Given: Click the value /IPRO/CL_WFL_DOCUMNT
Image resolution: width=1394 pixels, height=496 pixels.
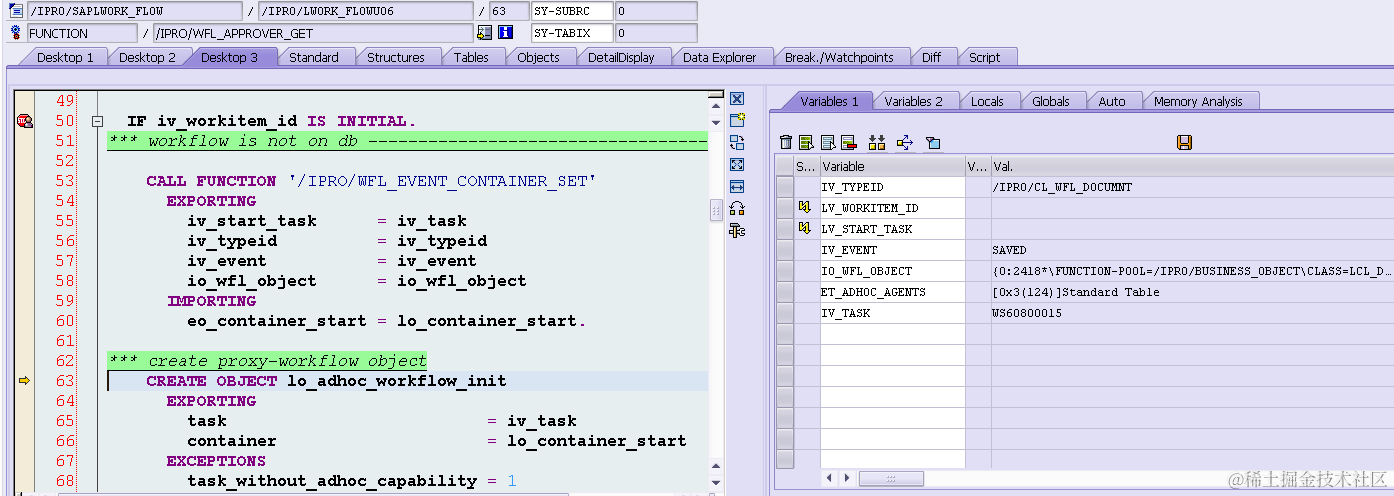Looking at the screenshot, I should pyautogui.click(x=1060, y=187).
